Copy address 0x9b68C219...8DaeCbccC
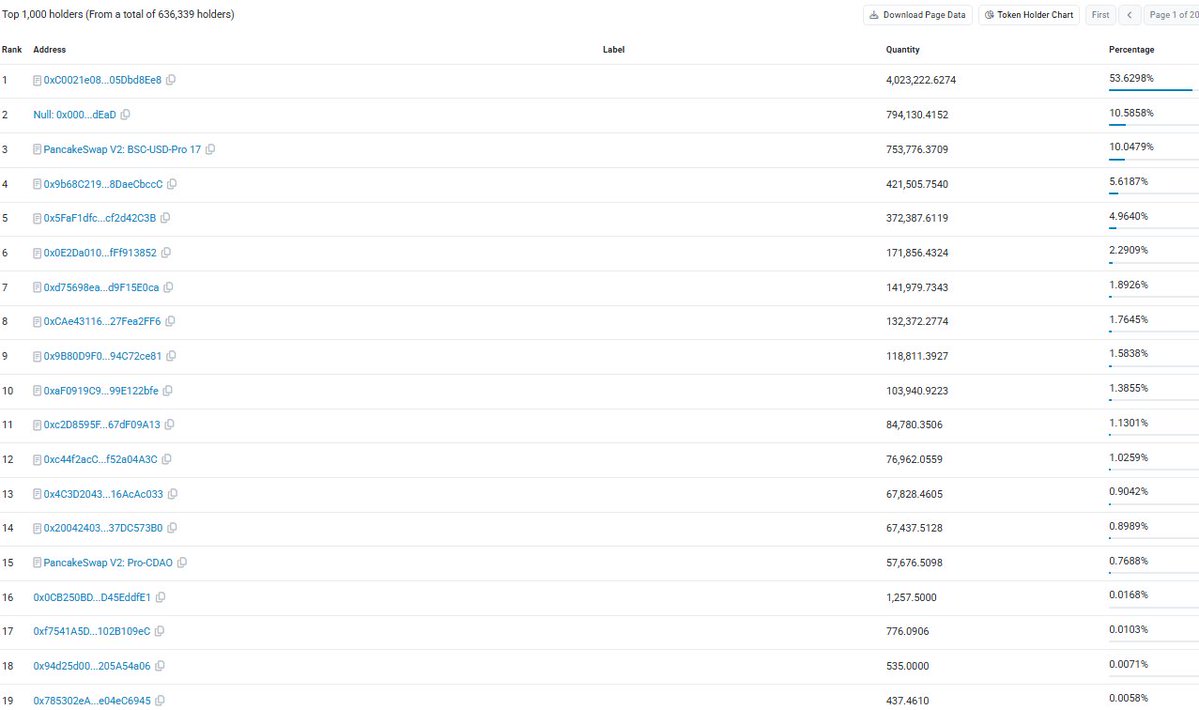This screenshot has width=1199, height=710. (172, 184)
